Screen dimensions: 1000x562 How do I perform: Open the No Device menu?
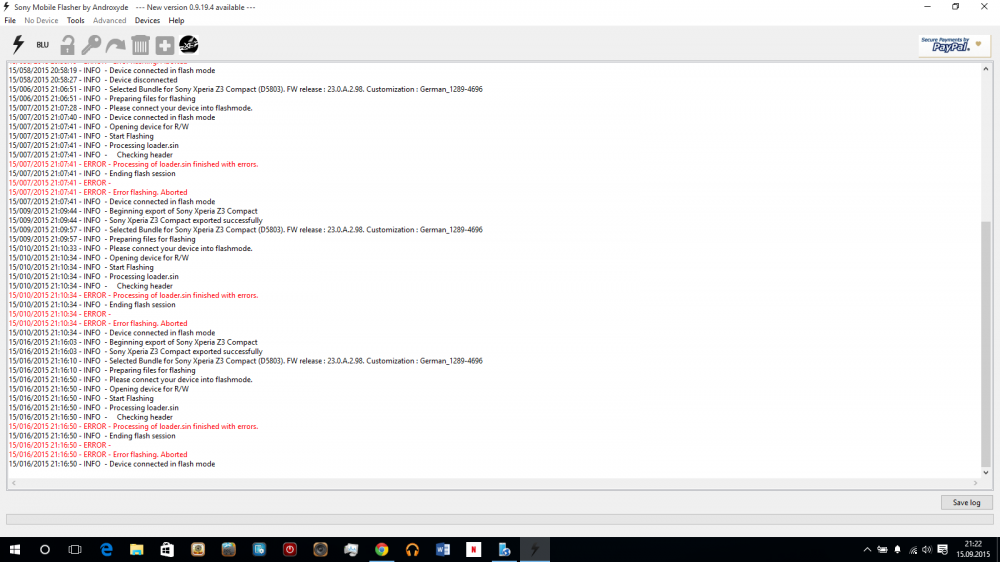click(x=41, y=20)
